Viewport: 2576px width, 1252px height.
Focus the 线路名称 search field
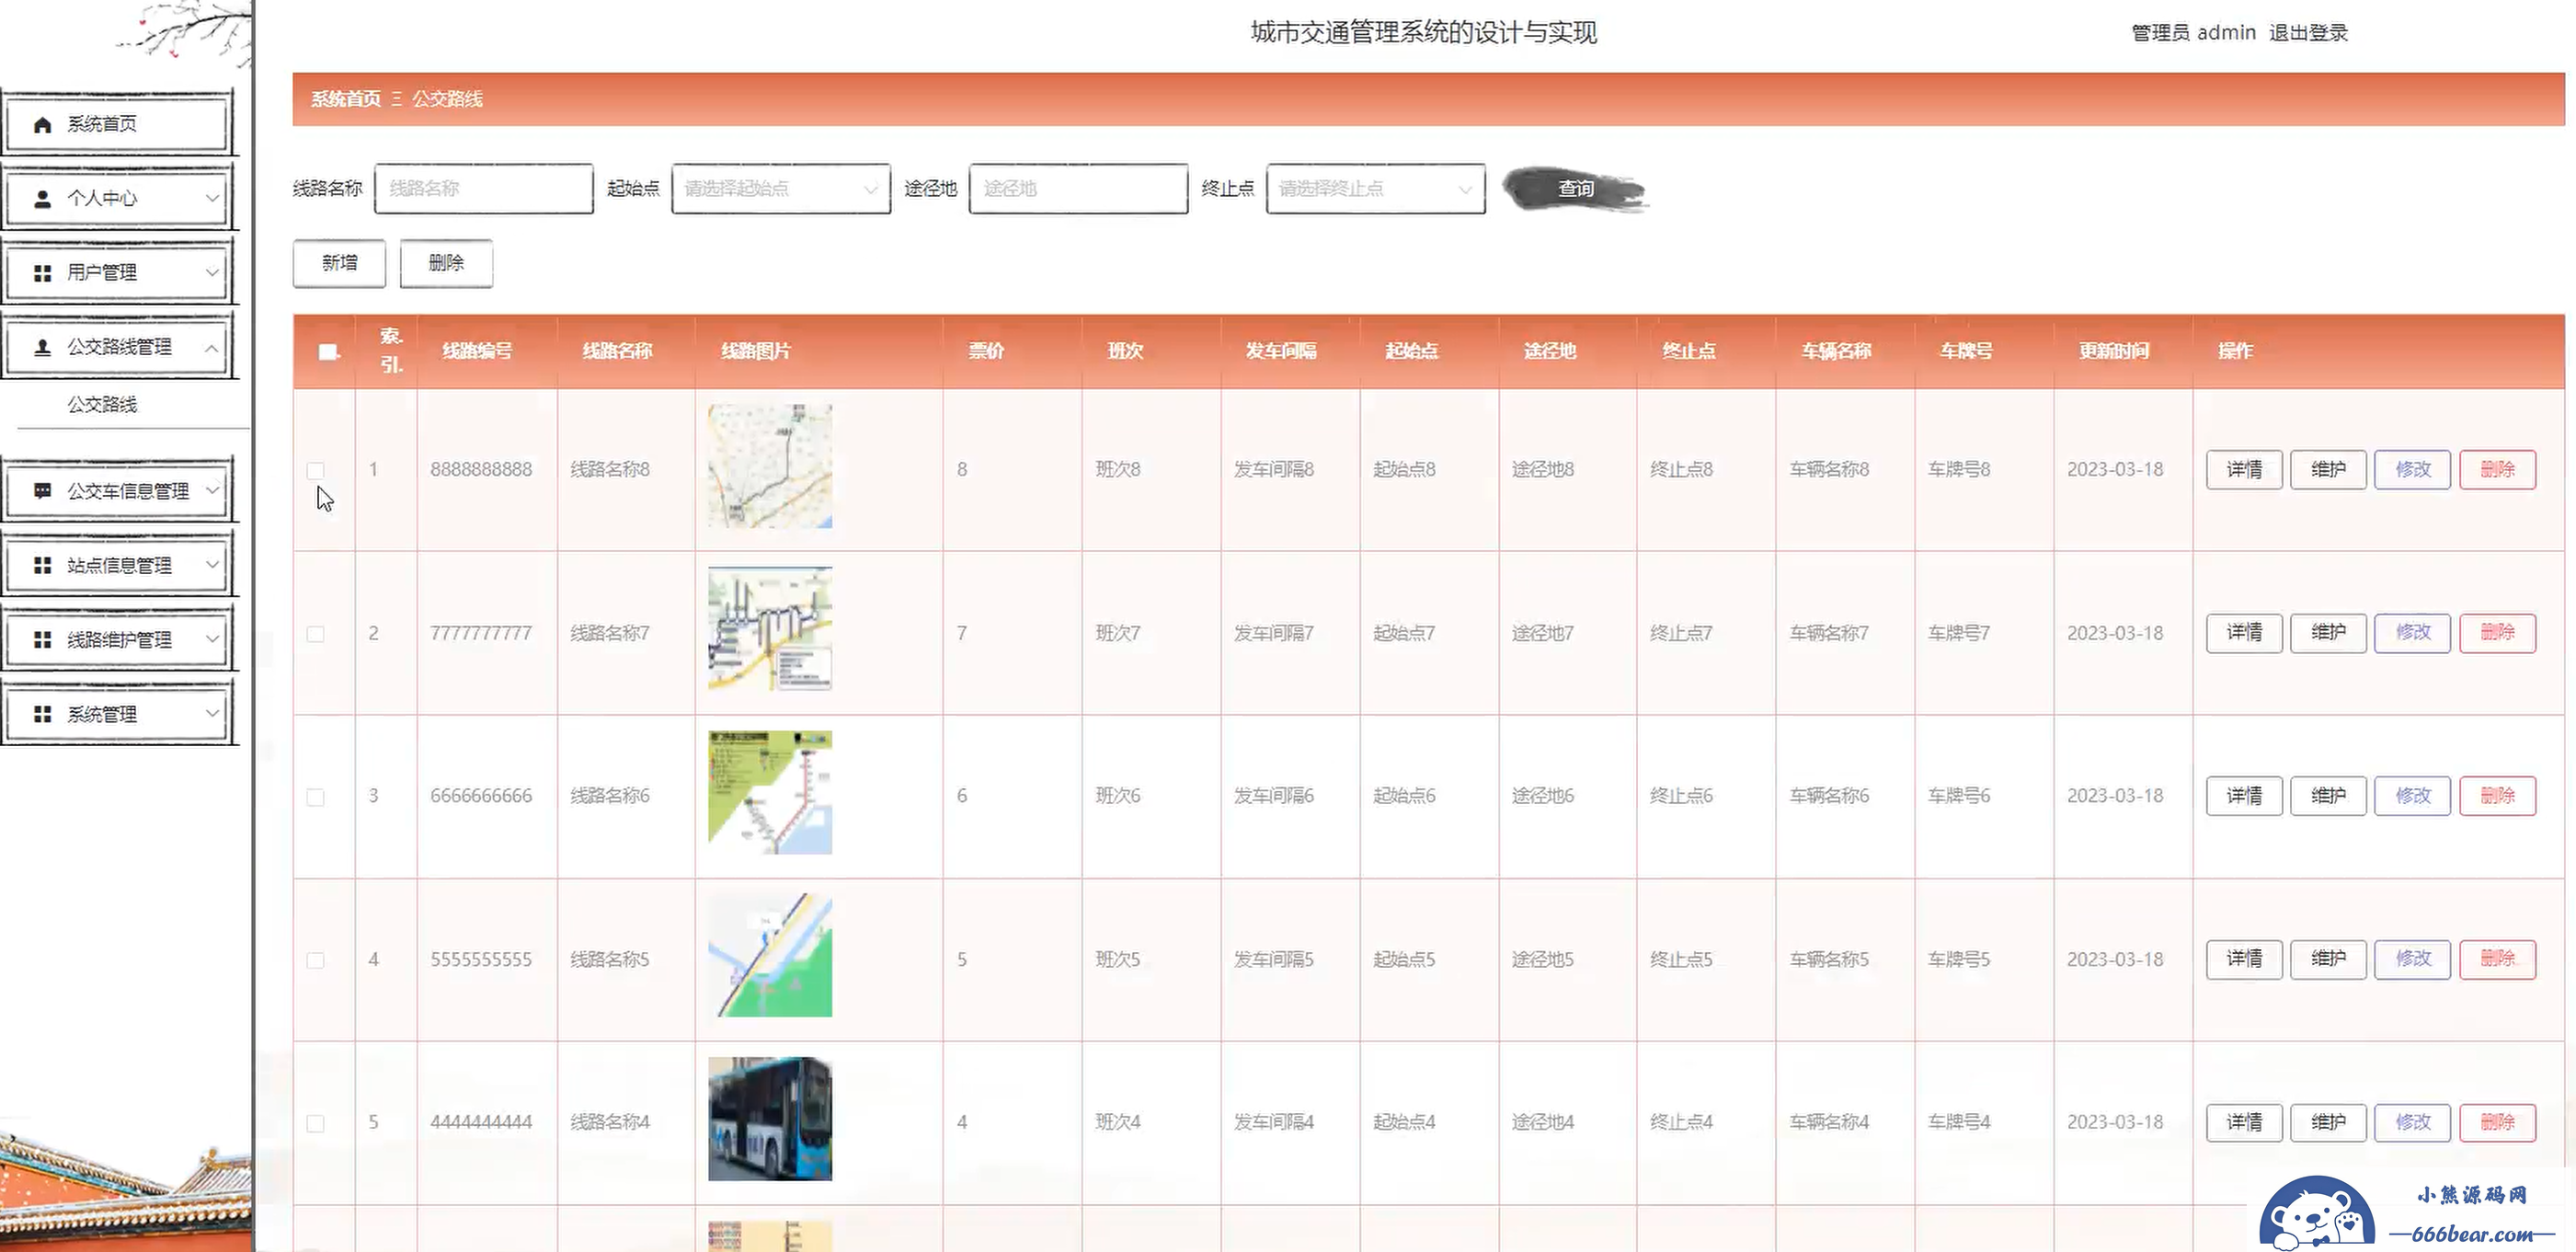484,189
